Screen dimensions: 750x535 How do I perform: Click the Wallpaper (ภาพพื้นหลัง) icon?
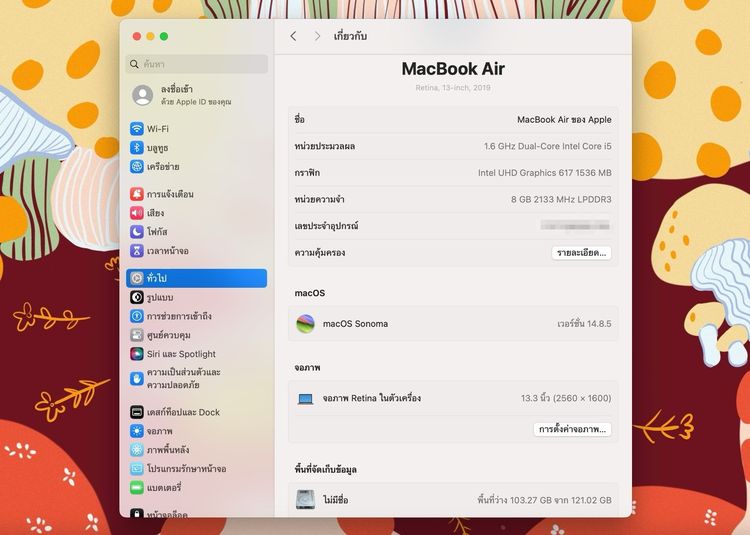pos(137,450)
